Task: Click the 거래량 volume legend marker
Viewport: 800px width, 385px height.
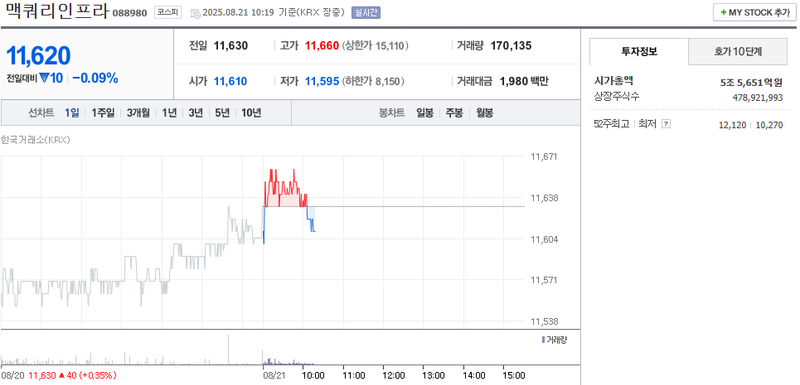Action: coord(543,340)
